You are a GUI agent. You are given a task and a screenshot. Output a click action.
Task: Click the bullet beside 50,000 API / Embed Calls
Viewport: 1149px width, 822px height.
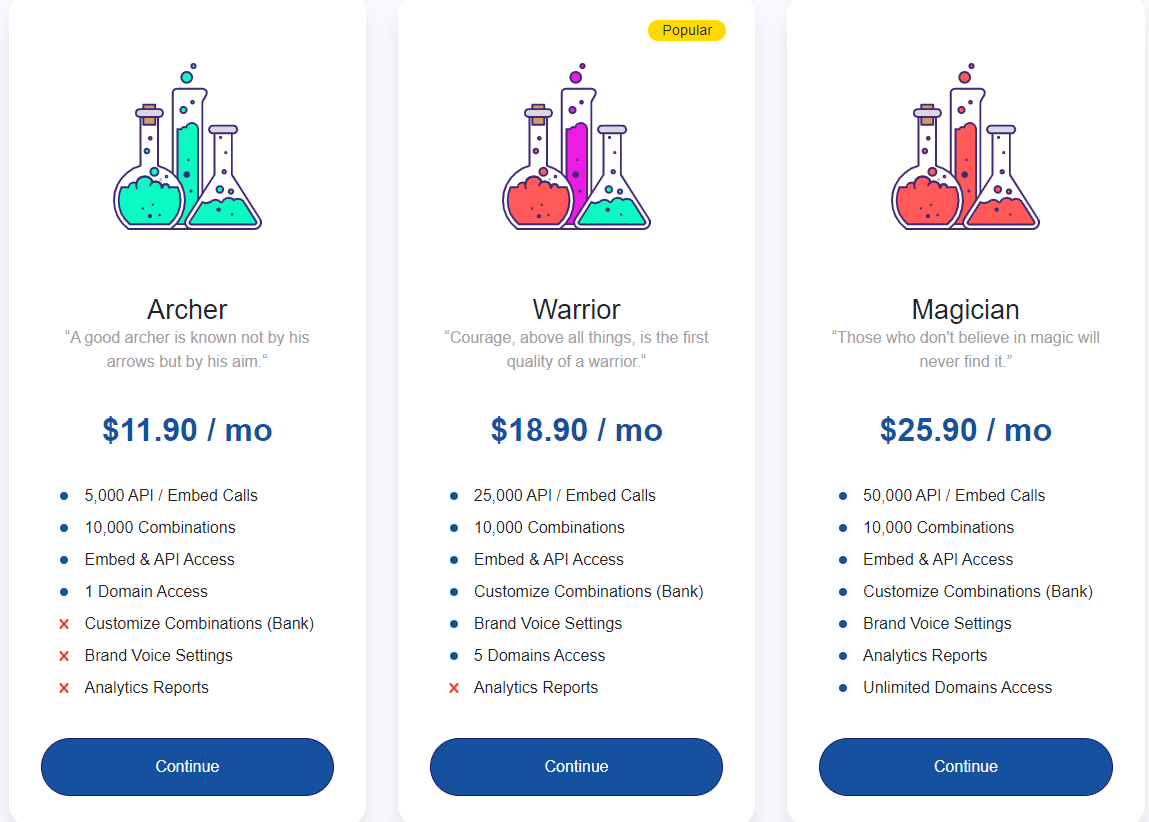pyautogui.click(x=843, y=495)
